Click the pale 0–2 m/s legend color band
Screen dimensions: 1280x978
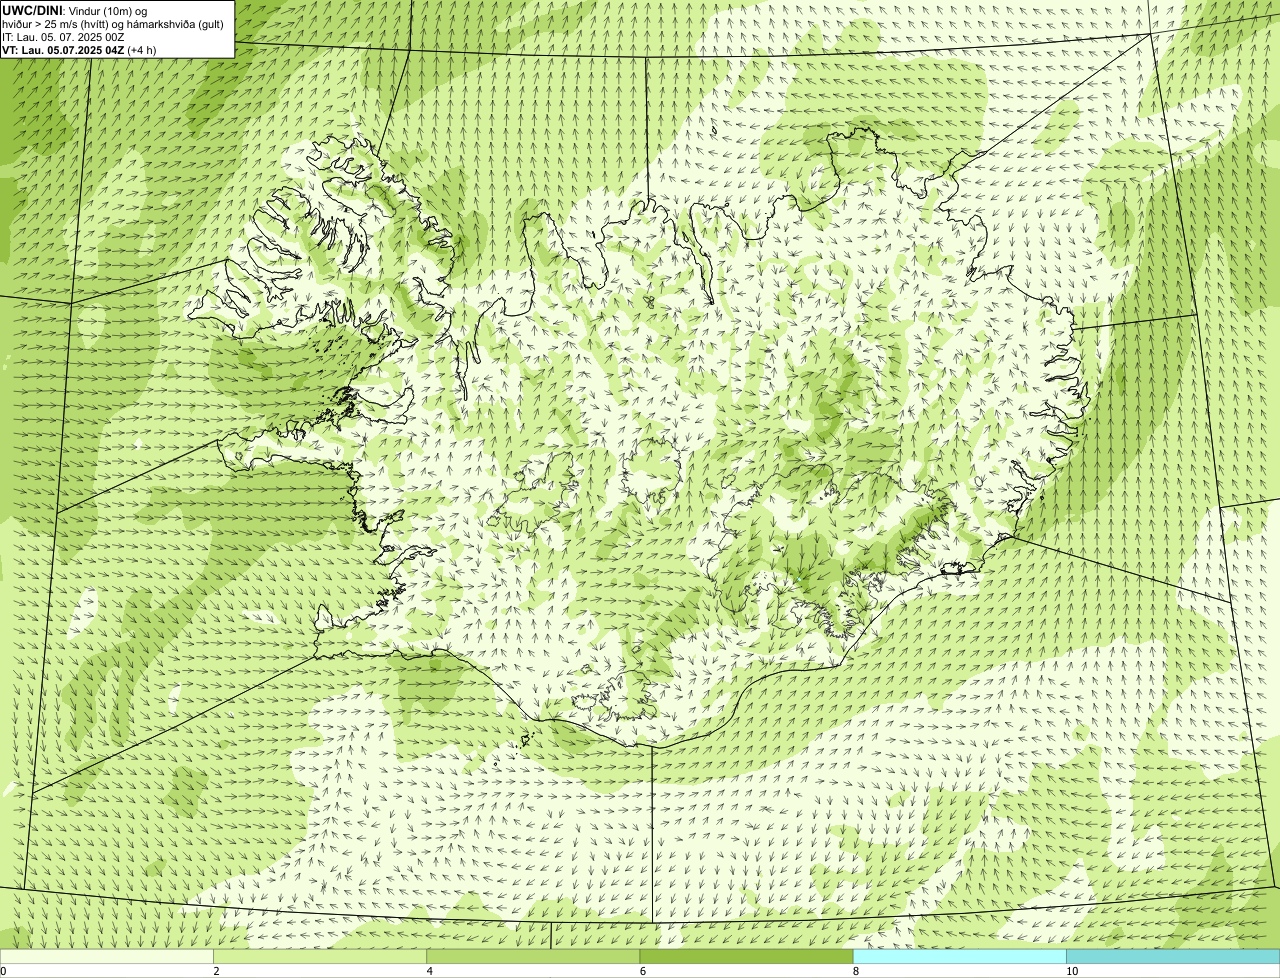tap(107, 957)
